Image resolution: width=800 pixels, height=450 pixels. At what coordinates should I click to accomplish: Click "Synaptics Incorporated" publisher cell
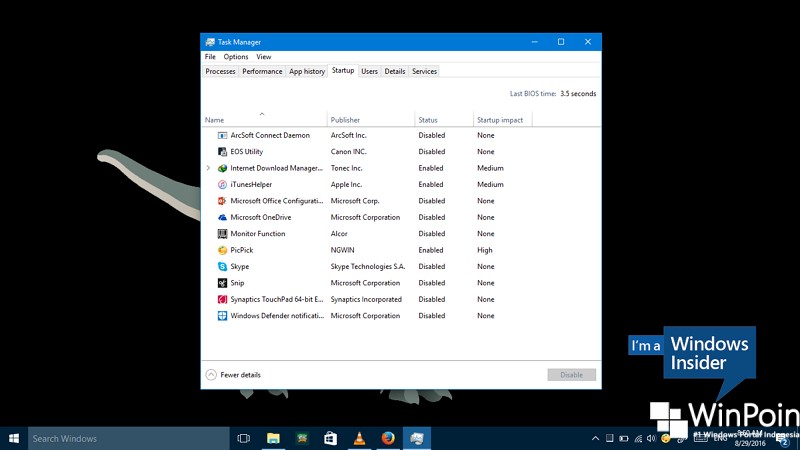(366, 299)
